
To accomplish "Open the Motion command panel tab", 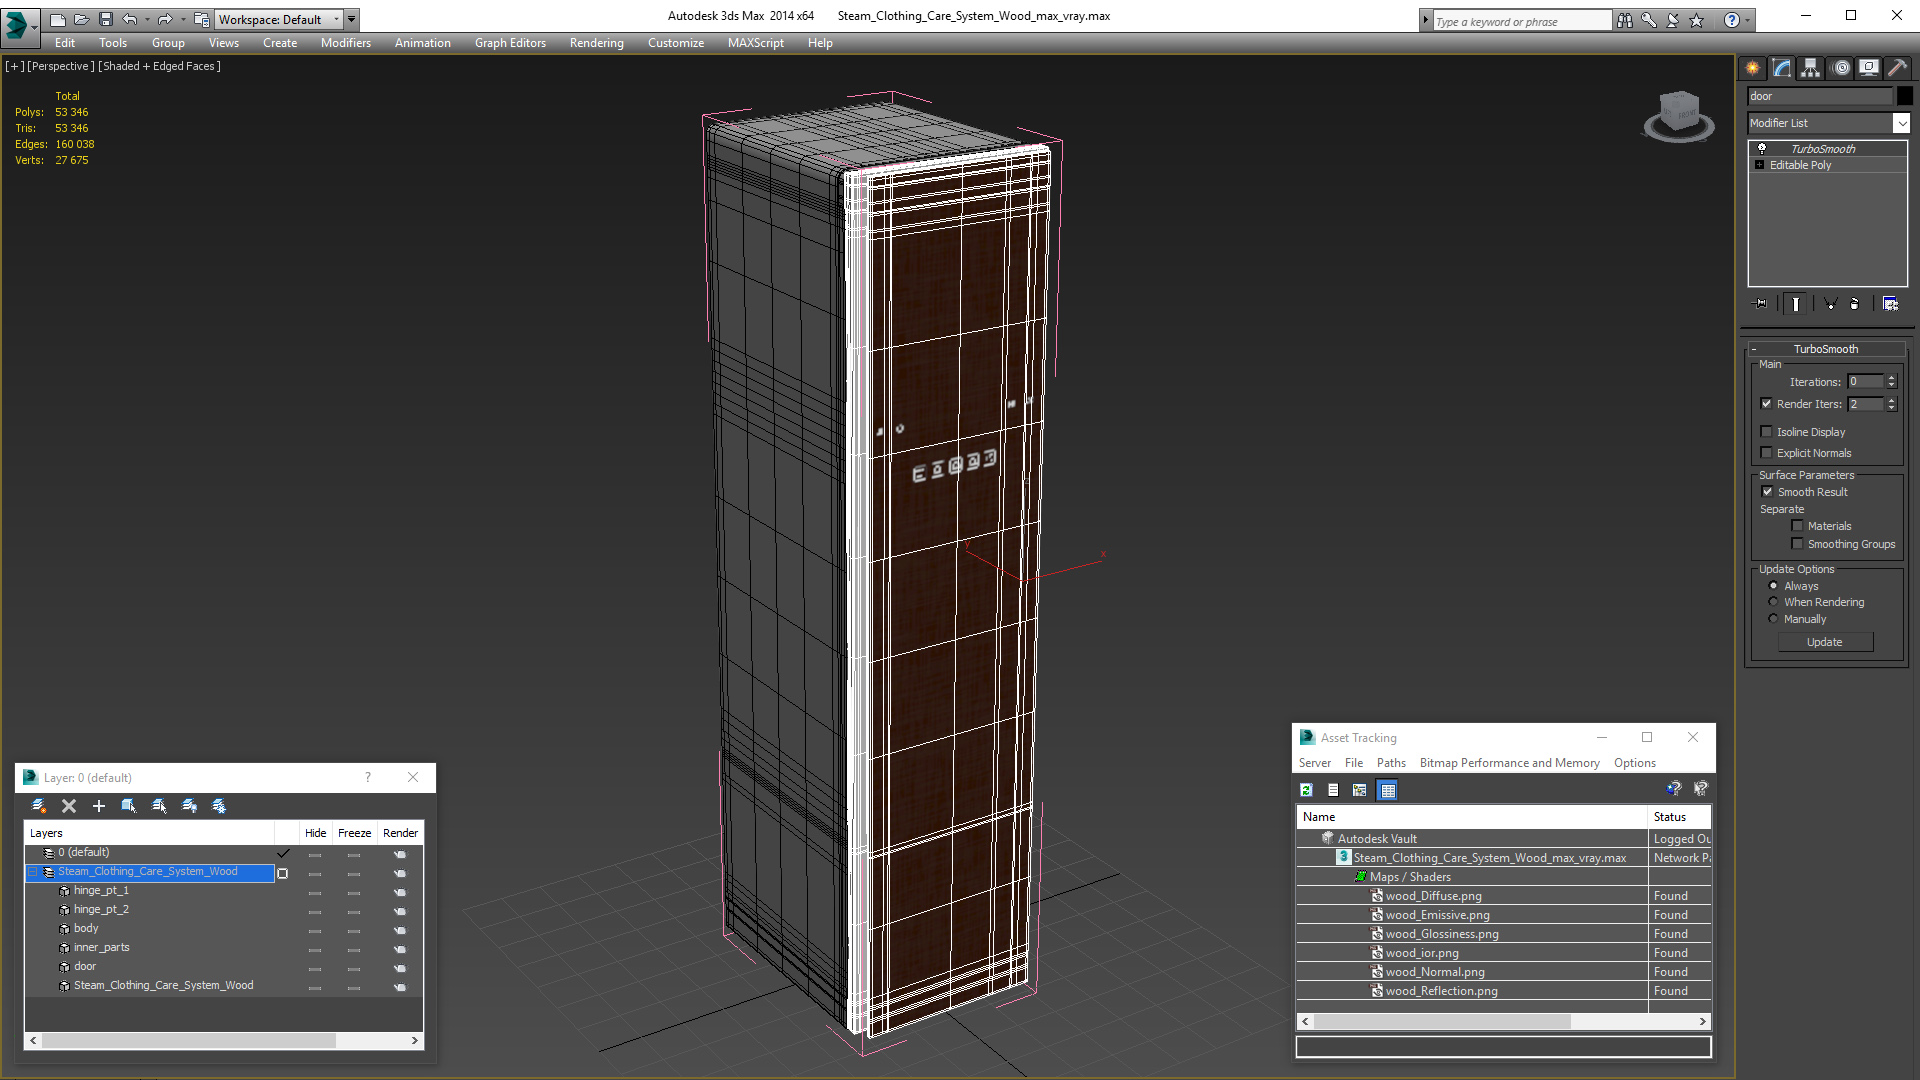I will click(1841, 68).
